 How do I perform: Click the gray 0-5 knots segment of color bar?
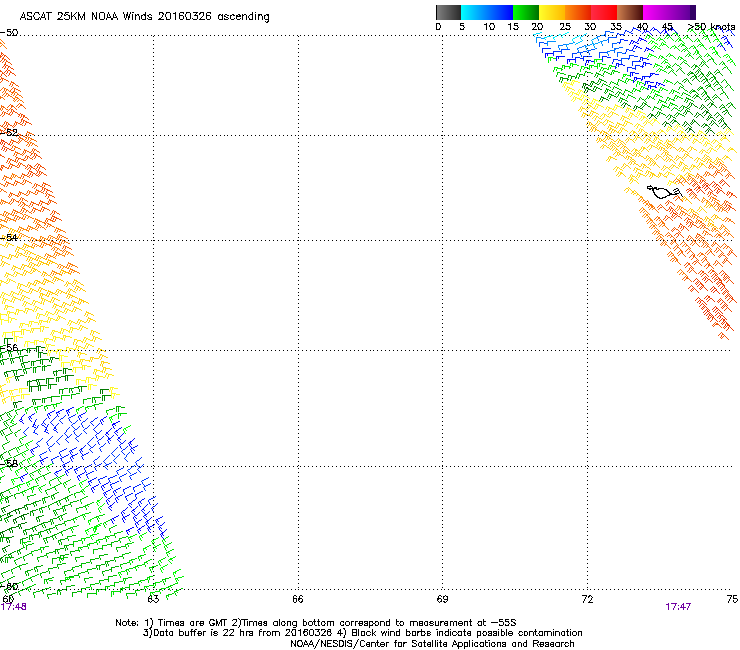click(448, 12)
